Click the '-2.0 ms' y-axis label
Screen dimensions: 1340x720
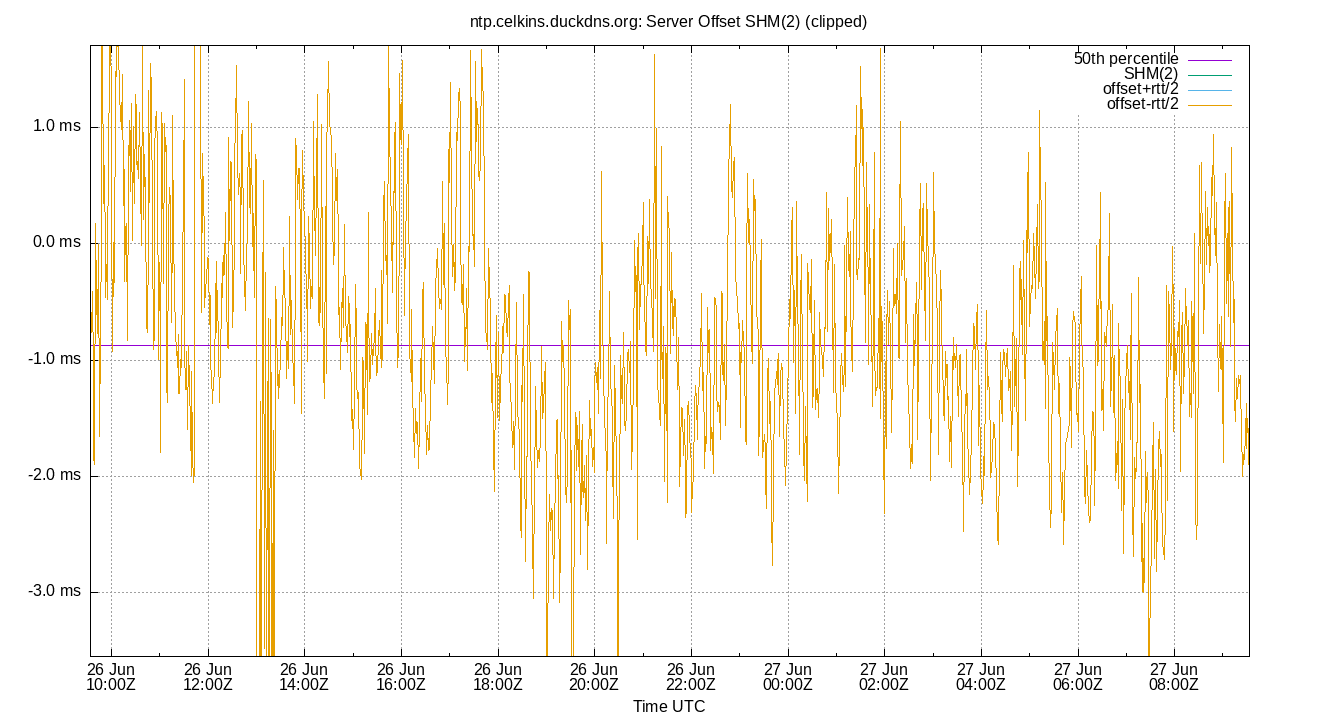tap(54, 475)
